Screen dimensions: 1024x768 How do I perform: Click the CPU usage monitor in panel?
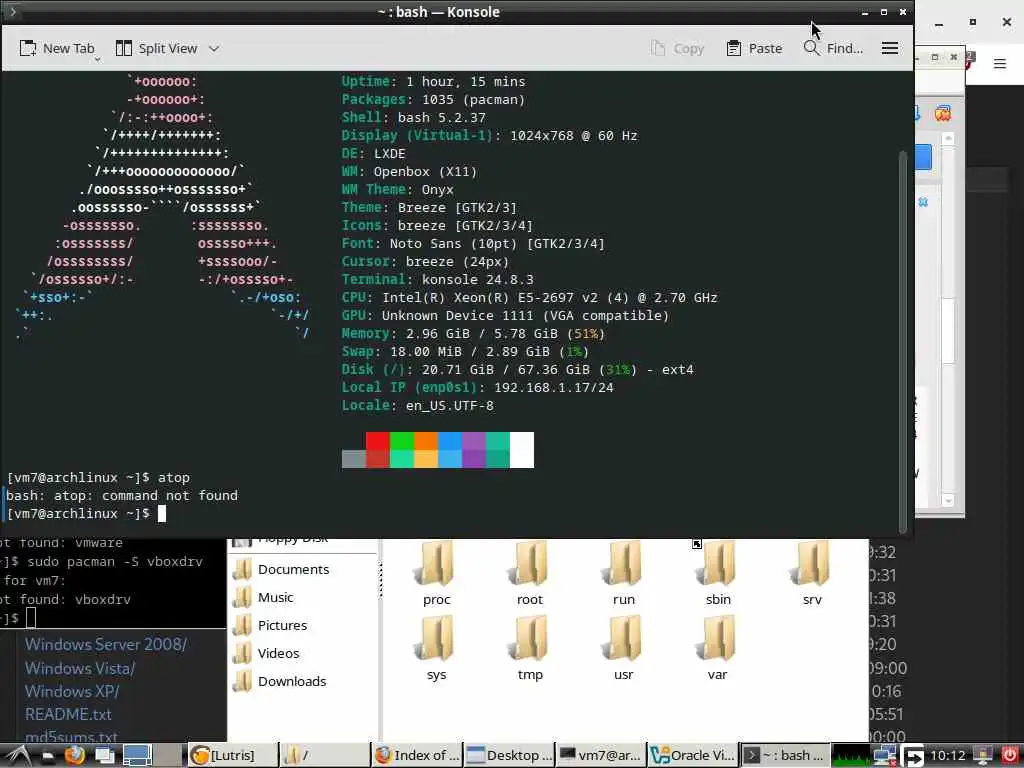[x=852, y=756]
